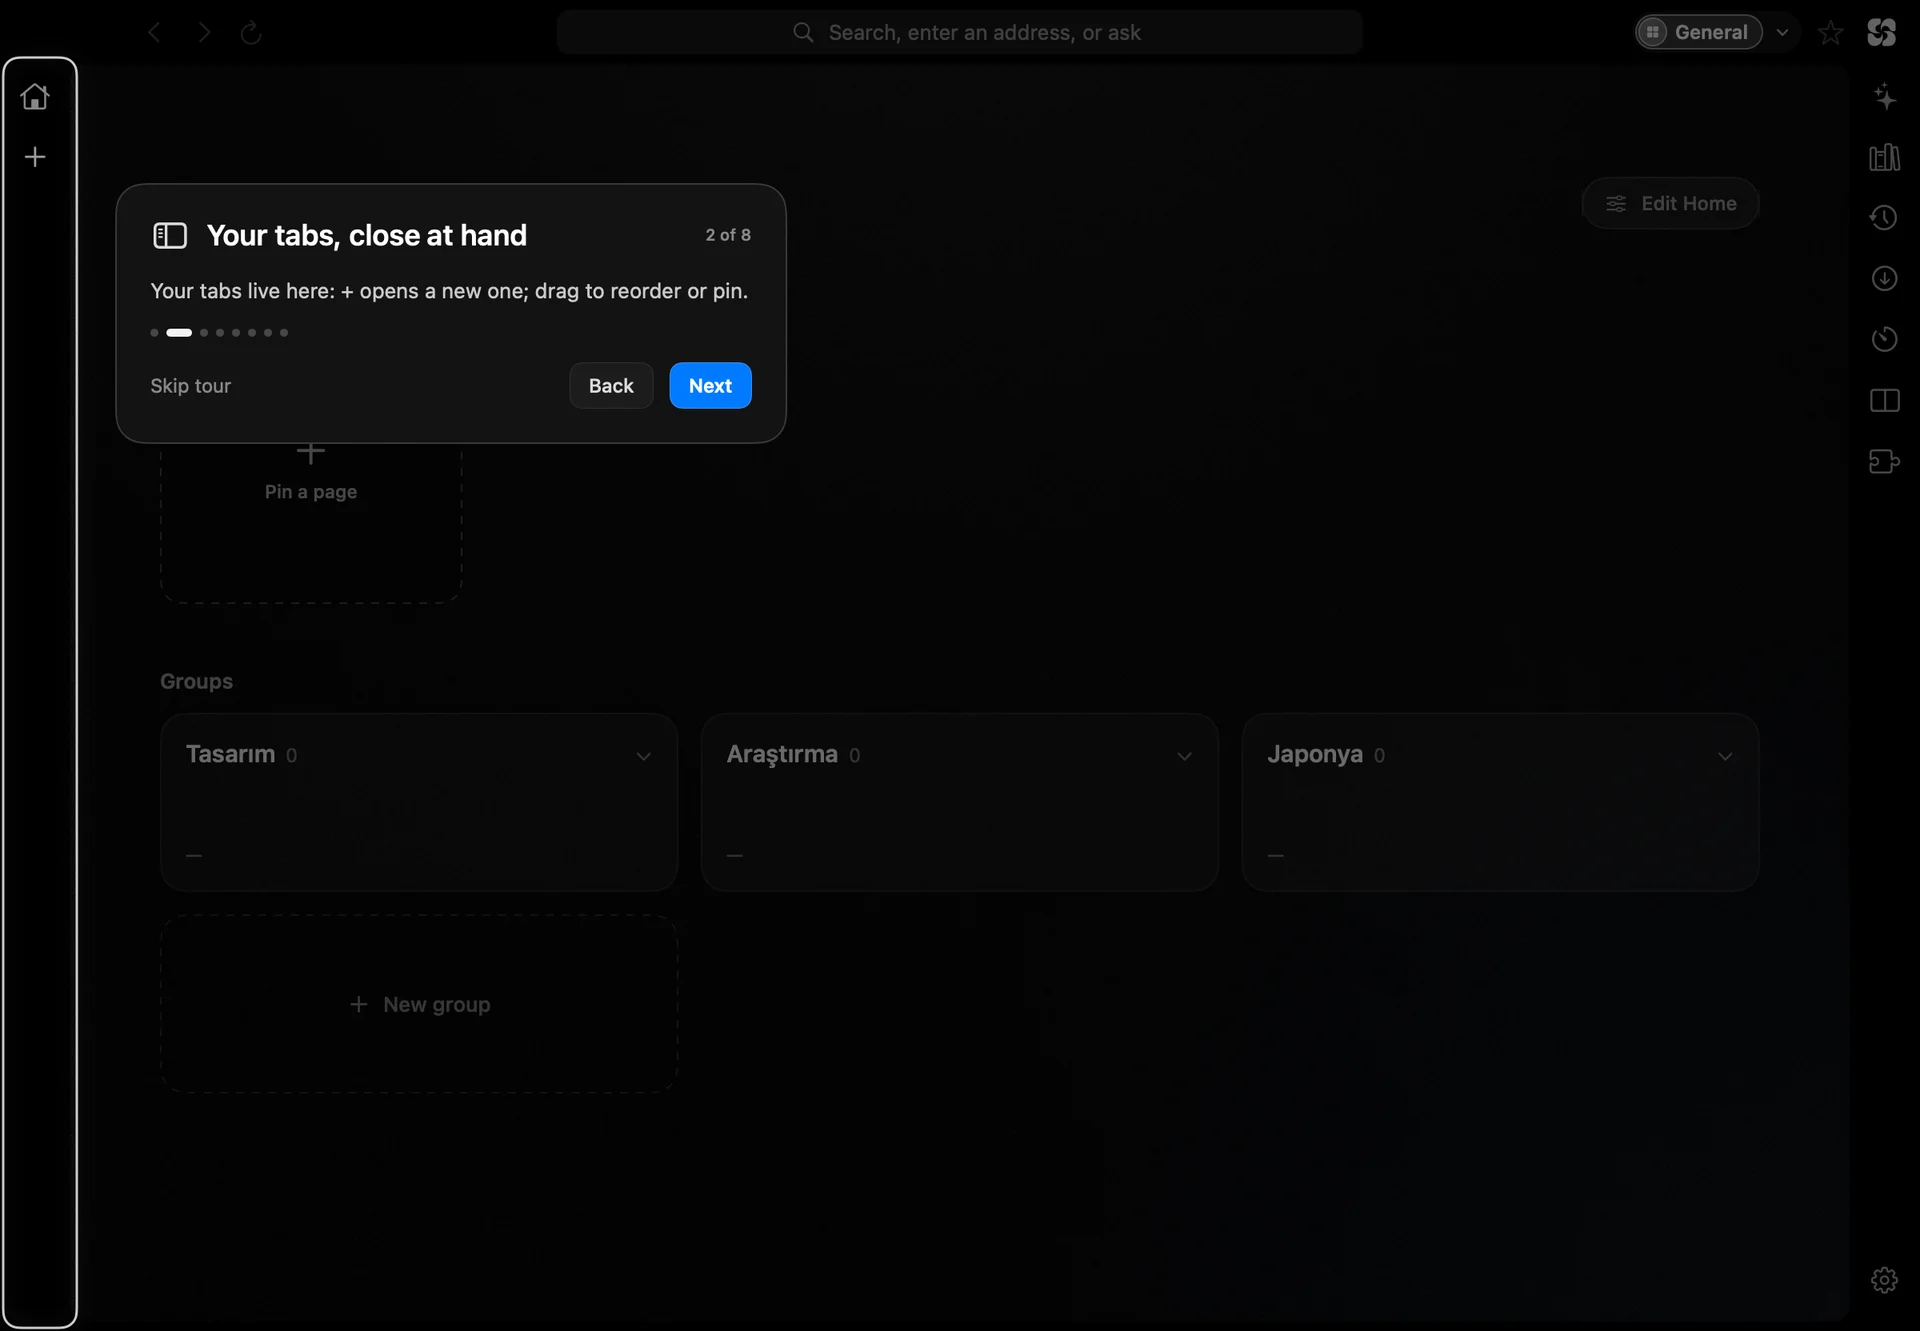Open the browser logo menu icon

click(x=1882, y=33)
